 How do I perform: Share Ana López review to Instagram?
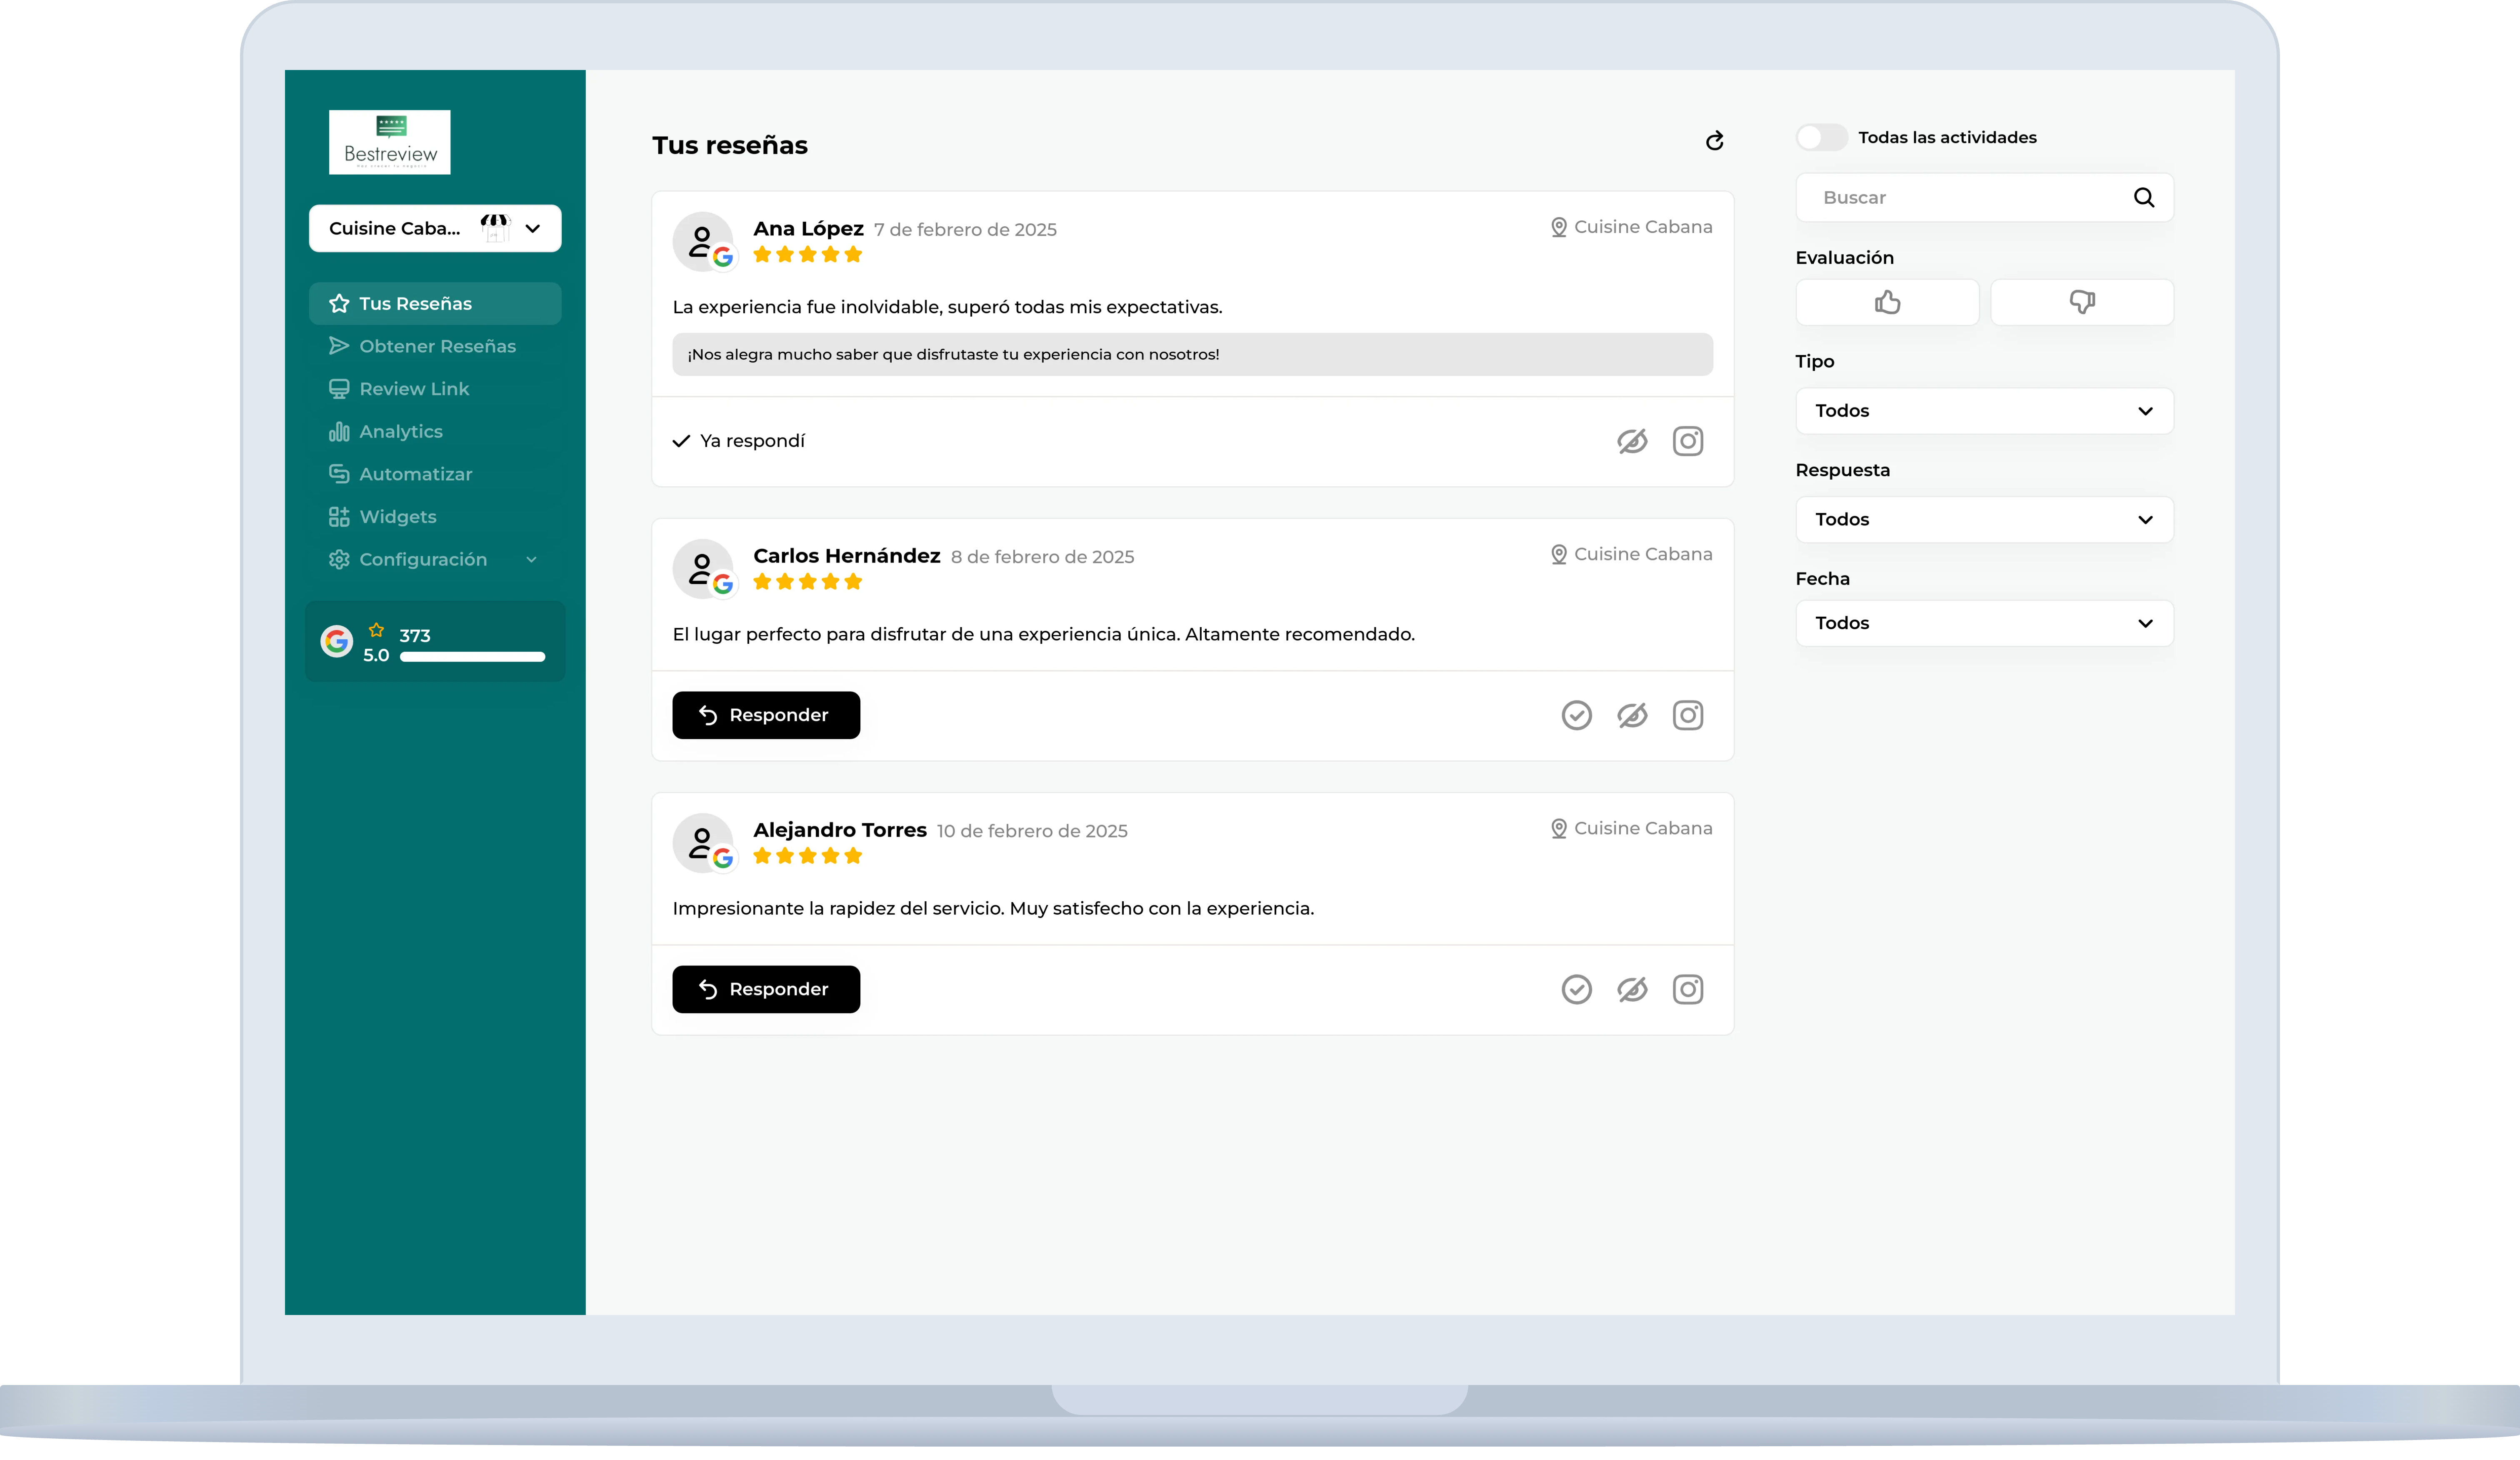pos(1688,441)
